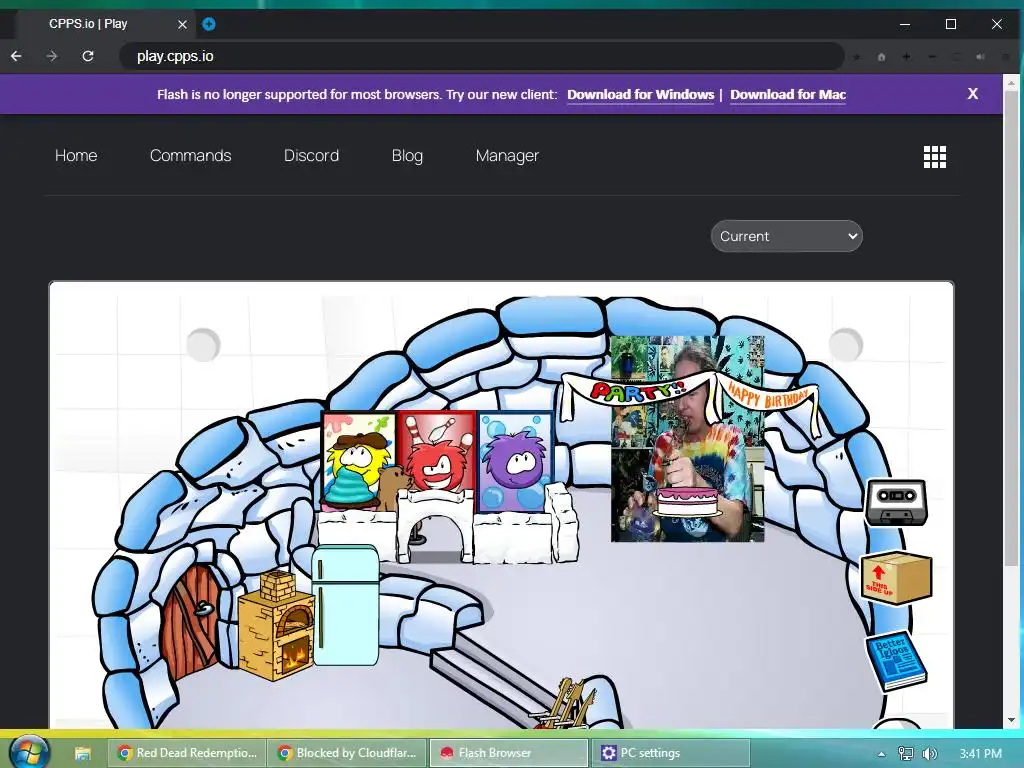Open the Commands page
Screen dimensions: 1024x768
click(190, 155)
